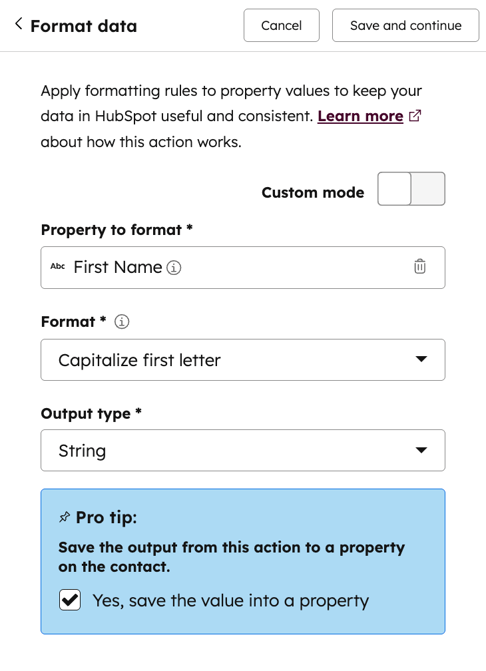Open the Learn more link
This screenshot has width=486, height=671.
click(360, 116)
